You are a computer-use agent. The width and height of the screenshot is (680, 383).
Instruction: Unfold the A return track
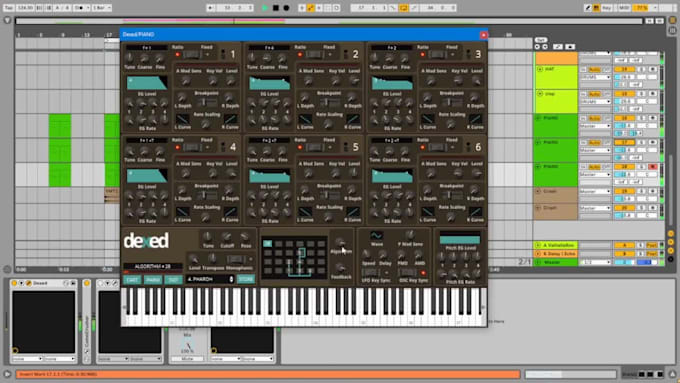tap(538, 246)
